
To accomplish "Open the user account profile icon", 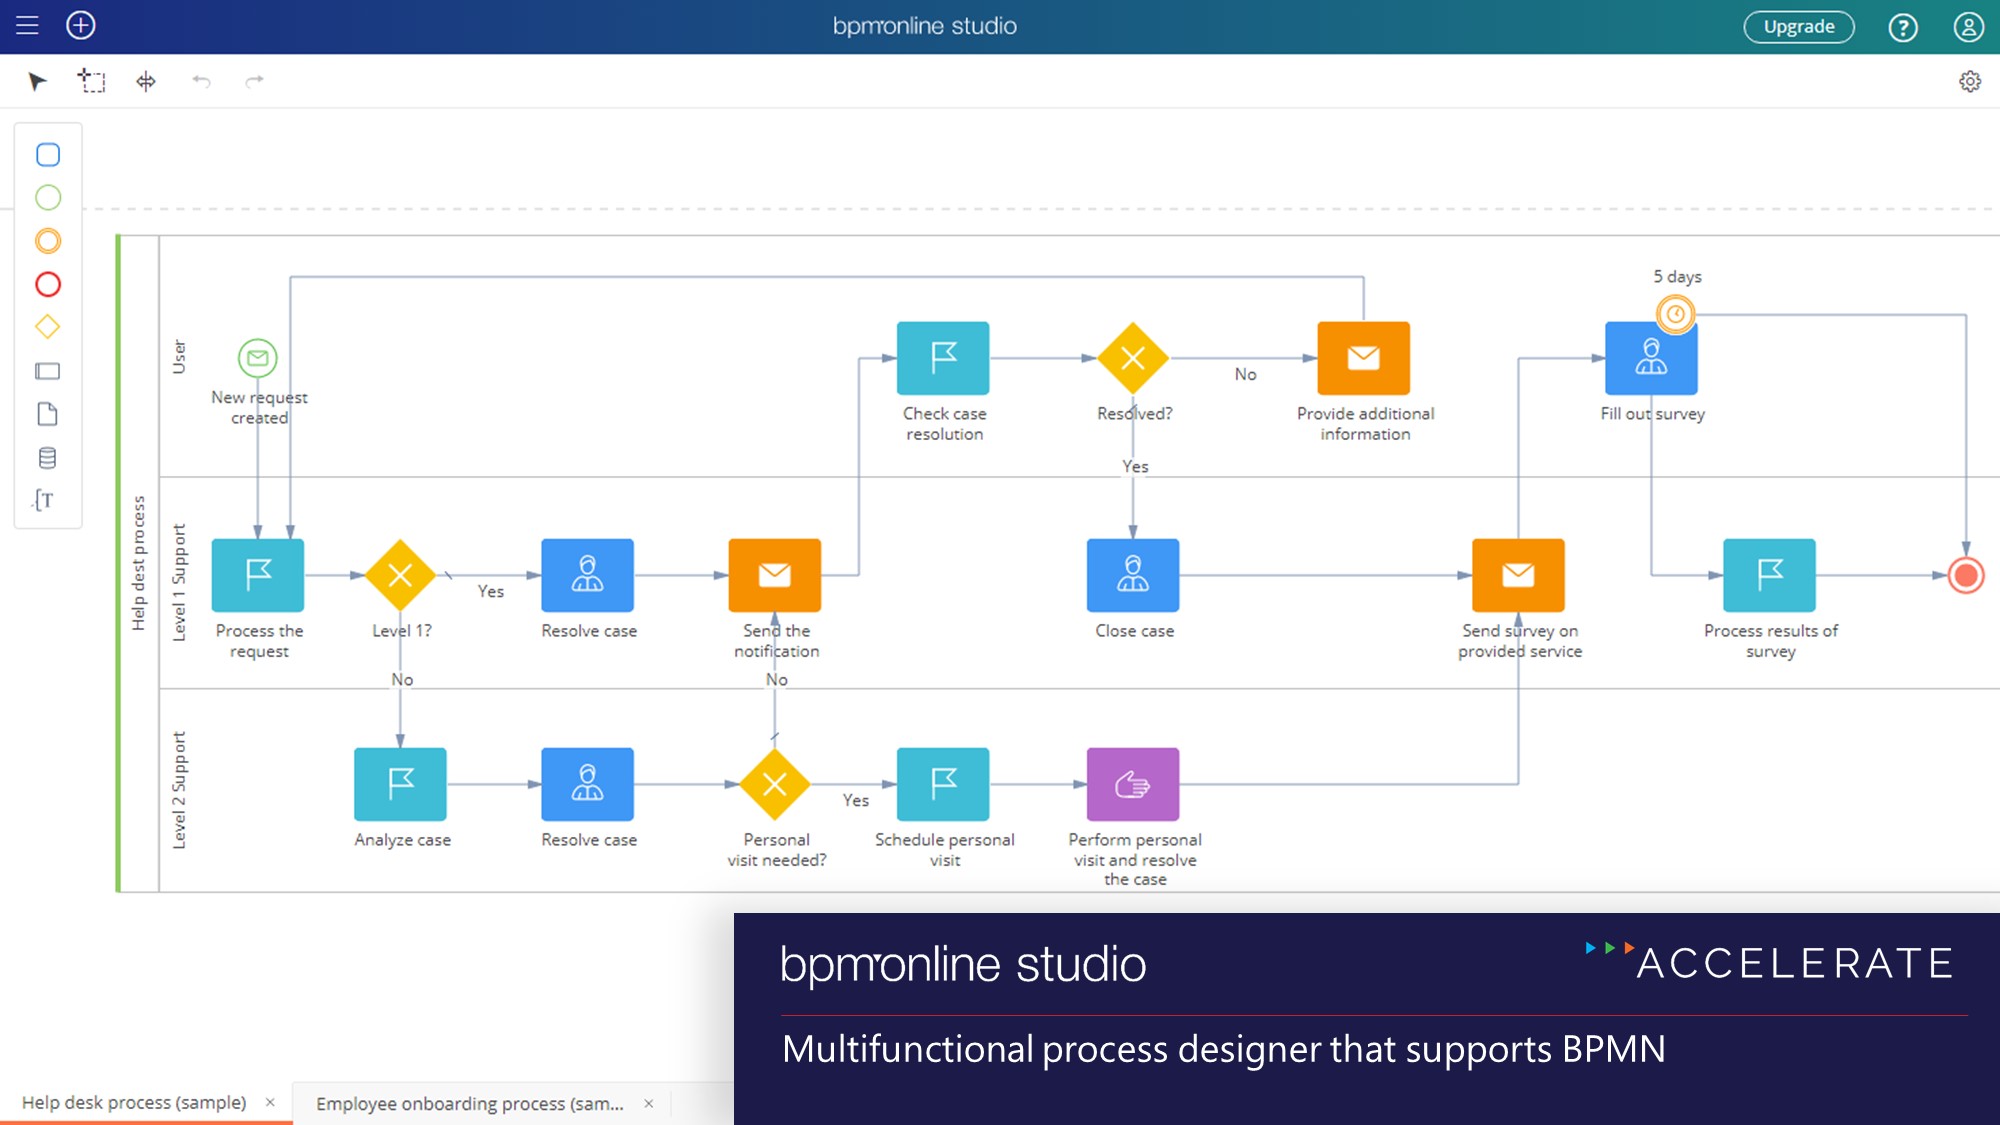I will (x=1968, y=27).
